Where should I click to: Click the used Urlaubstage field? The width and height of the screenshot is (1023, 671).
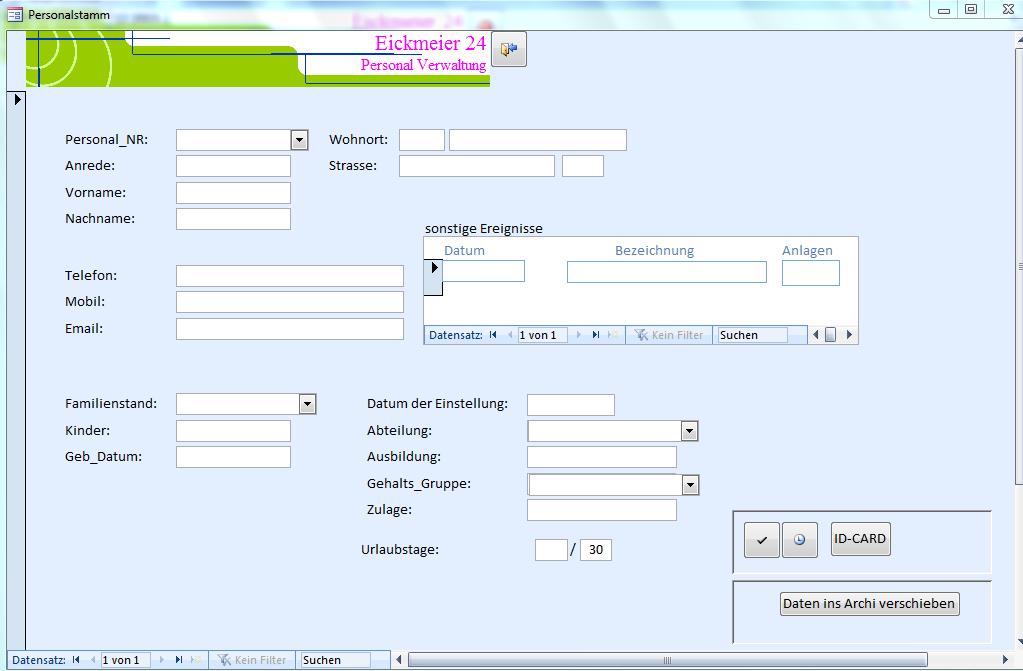point(551,550)
